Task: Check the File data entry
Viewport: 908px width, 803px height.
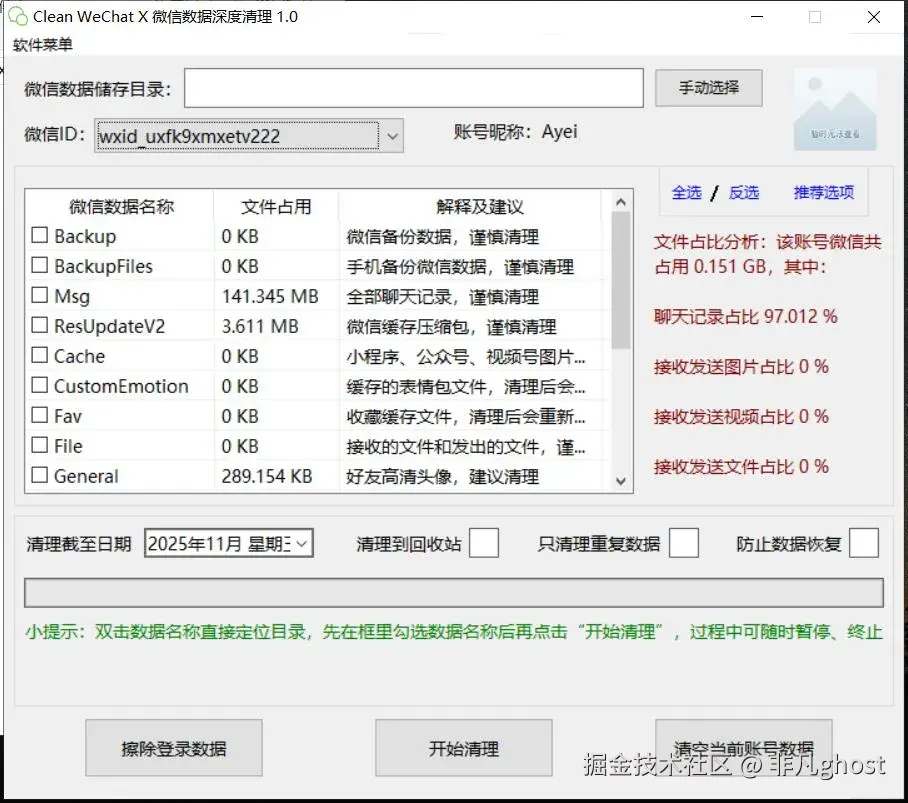Action: 37,446
